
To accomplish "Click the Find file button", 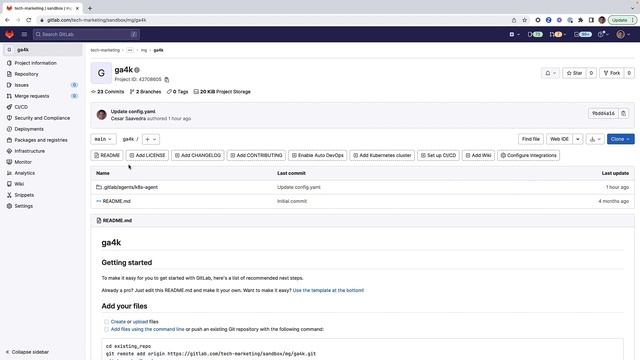I will 531,139.
